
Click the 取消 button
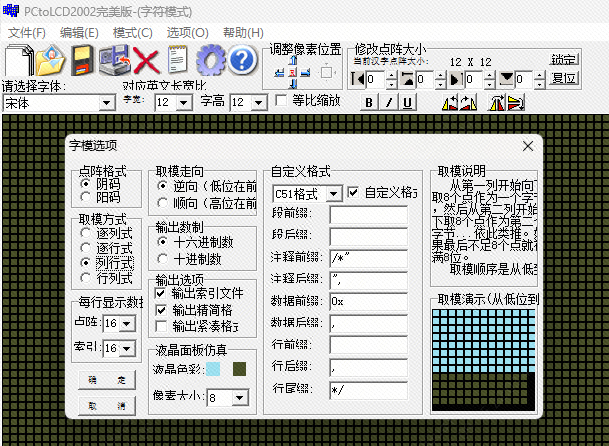point(107,406)
